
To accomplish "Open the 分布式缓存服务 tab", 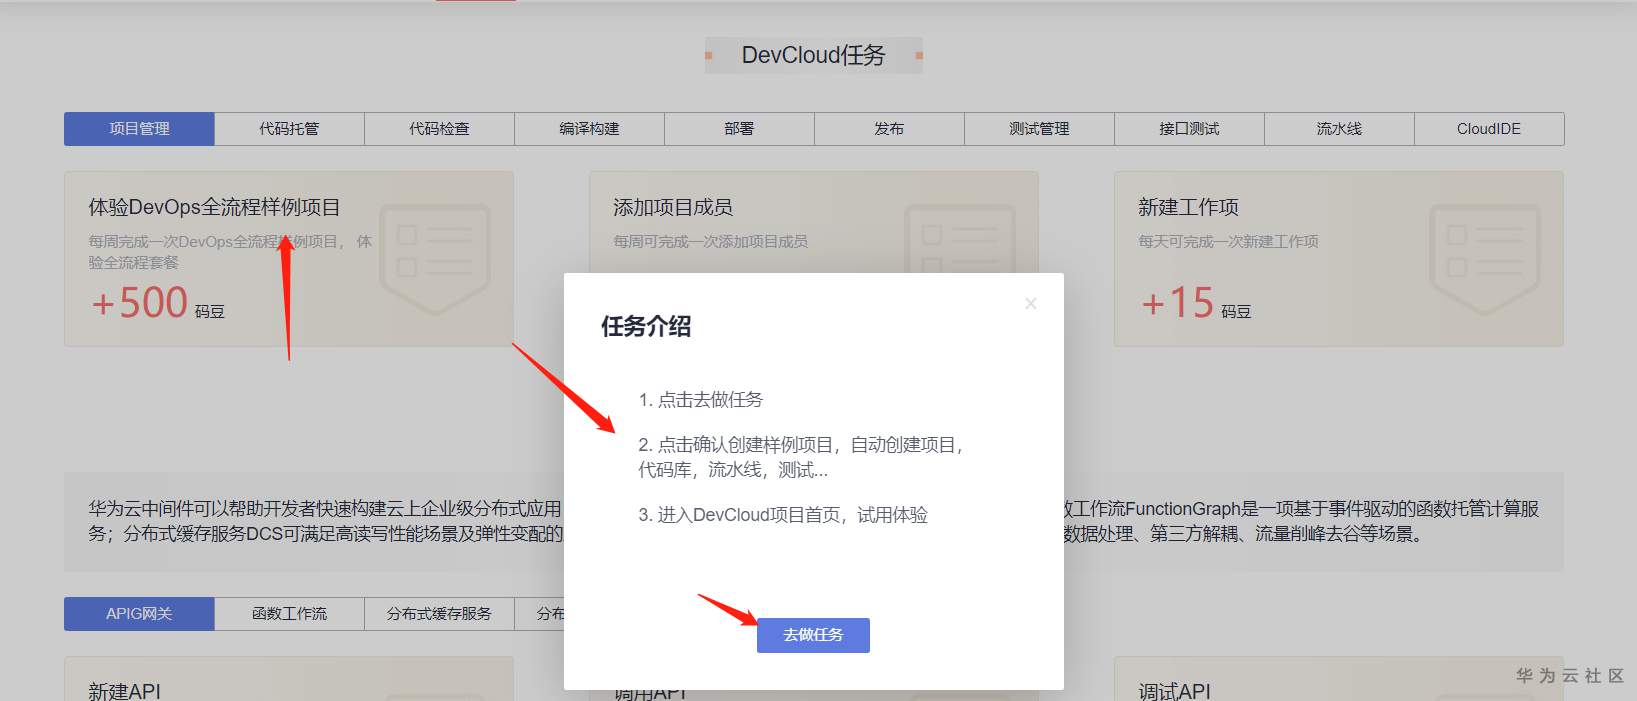I will pyautogui.click(x=439, y=614).
